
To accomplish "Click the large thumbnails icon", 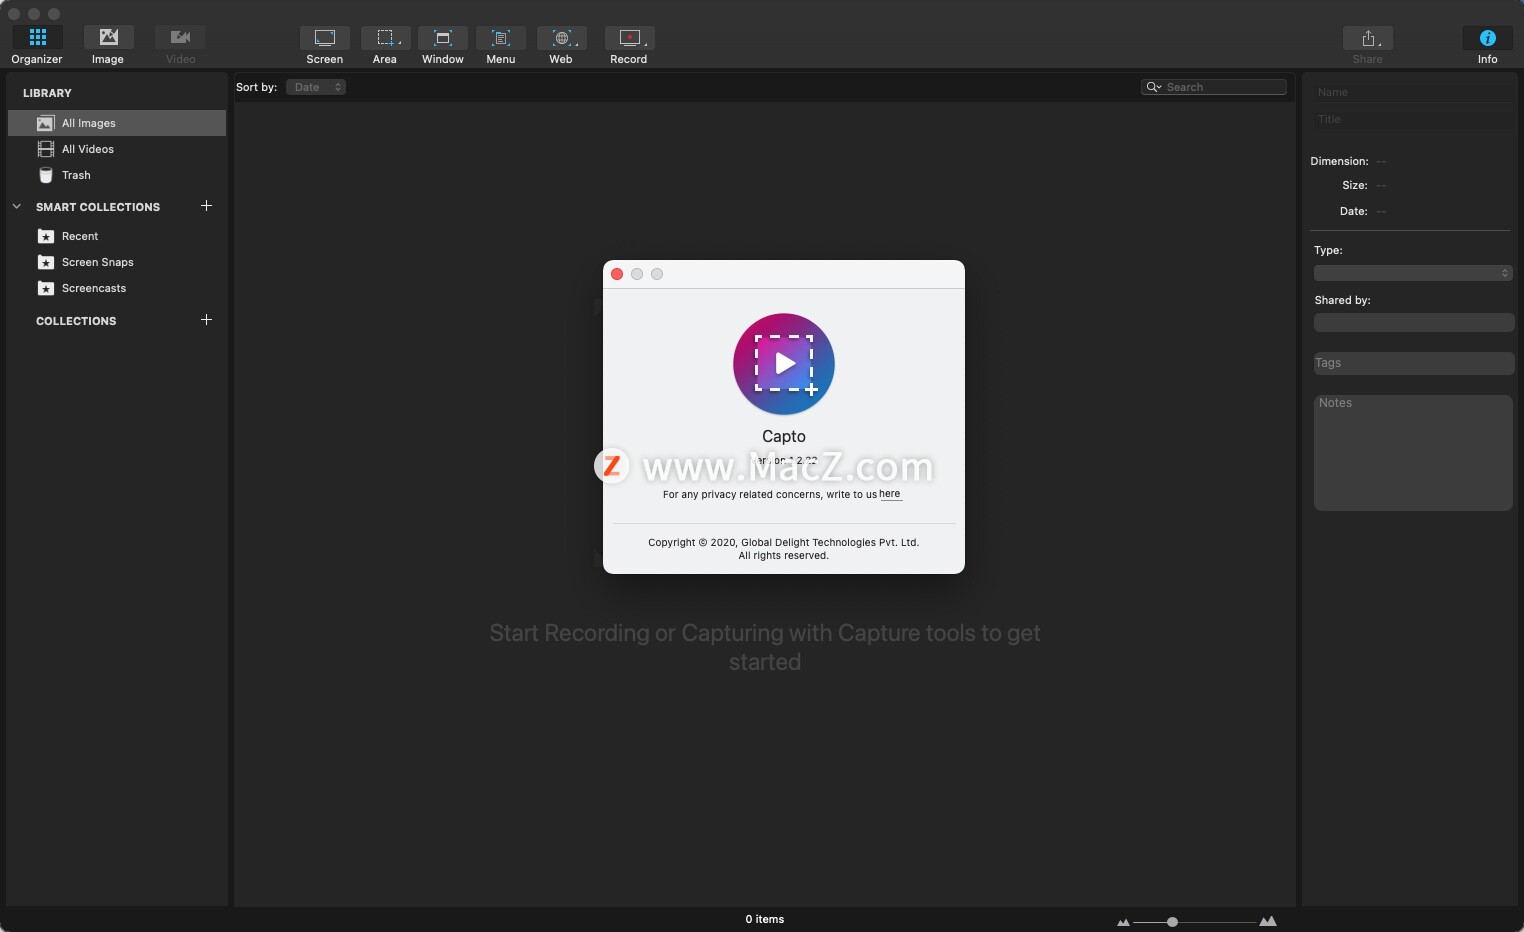I will [x=1268, y=921].
